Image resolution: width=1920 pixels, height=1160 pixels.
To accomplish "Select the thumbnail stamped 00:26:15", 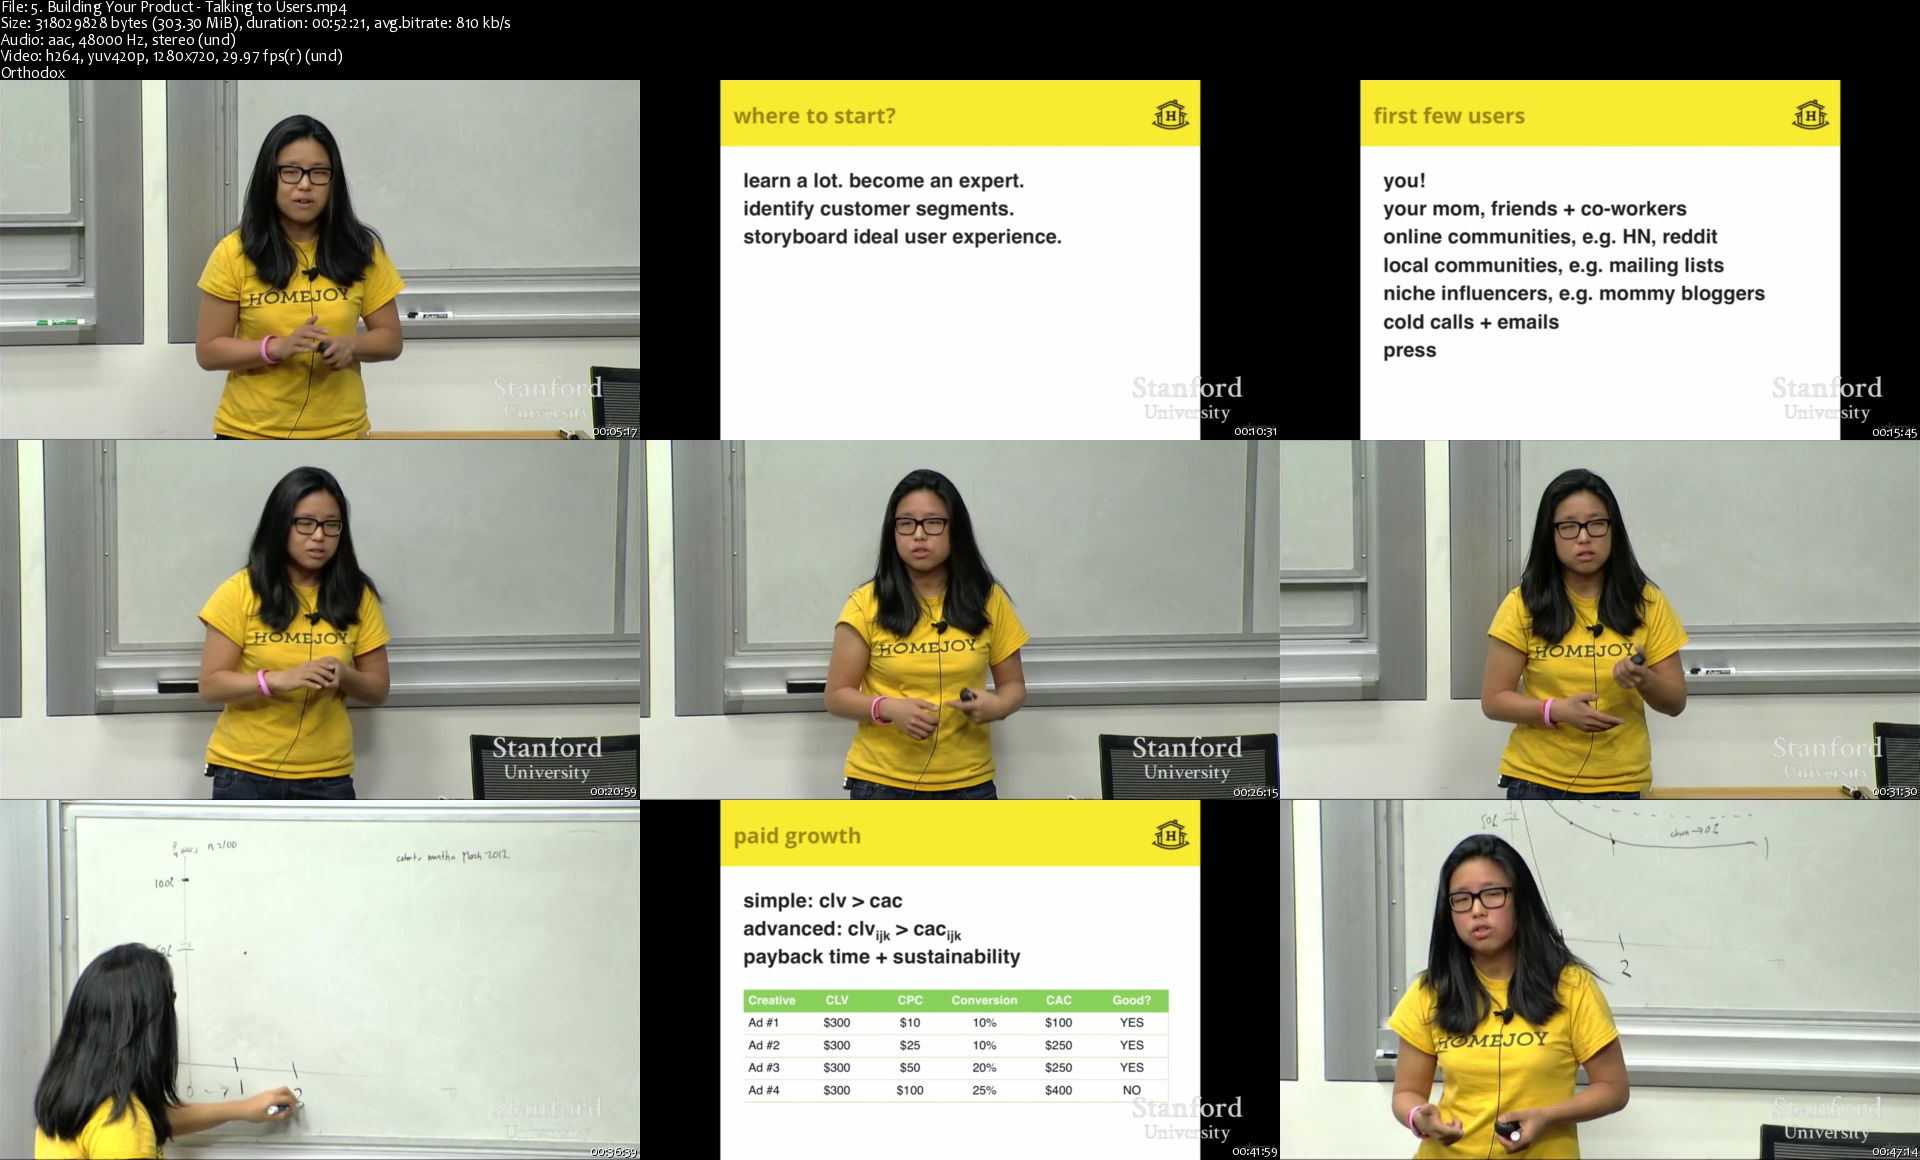I will (960, 620).
